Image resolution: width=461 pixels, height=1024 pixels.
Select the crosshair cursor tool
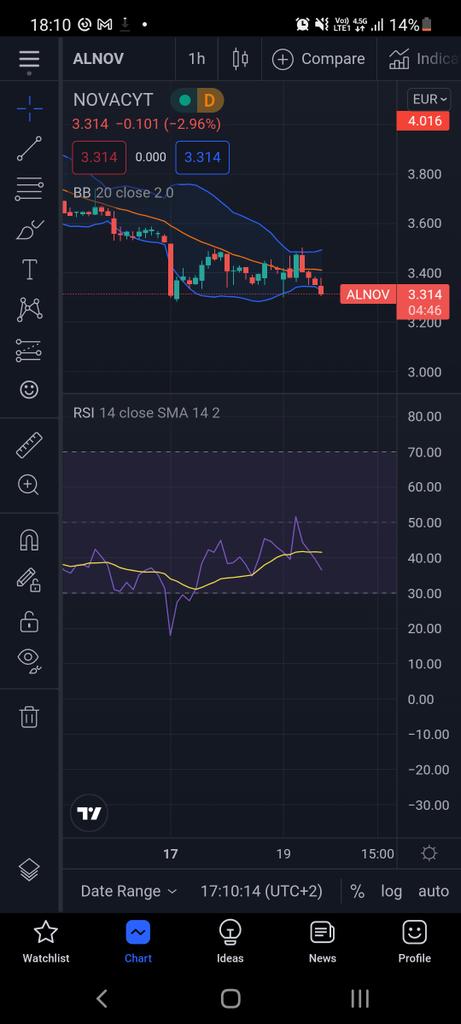(29, 108)
